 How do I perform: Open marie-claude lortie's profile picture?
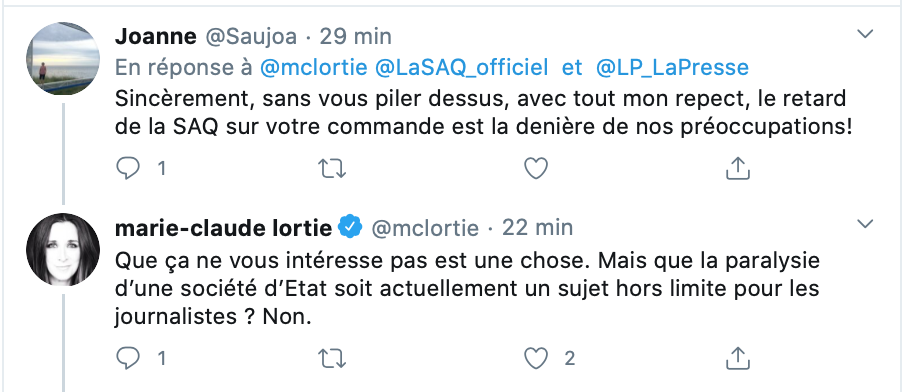(x=63, y=249)
